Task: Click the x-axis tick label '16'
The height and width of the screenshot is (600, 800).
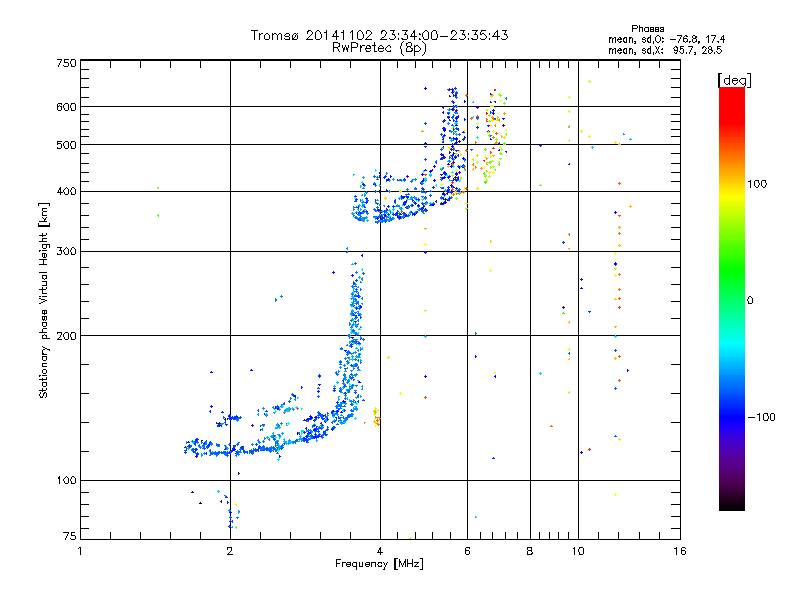Action: point(680,551)
